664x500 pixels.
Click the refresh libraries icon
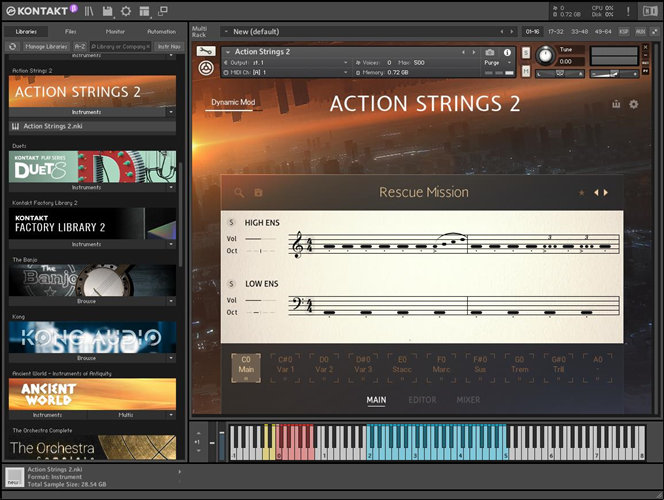pyautogui.click(x=12, y=46)
